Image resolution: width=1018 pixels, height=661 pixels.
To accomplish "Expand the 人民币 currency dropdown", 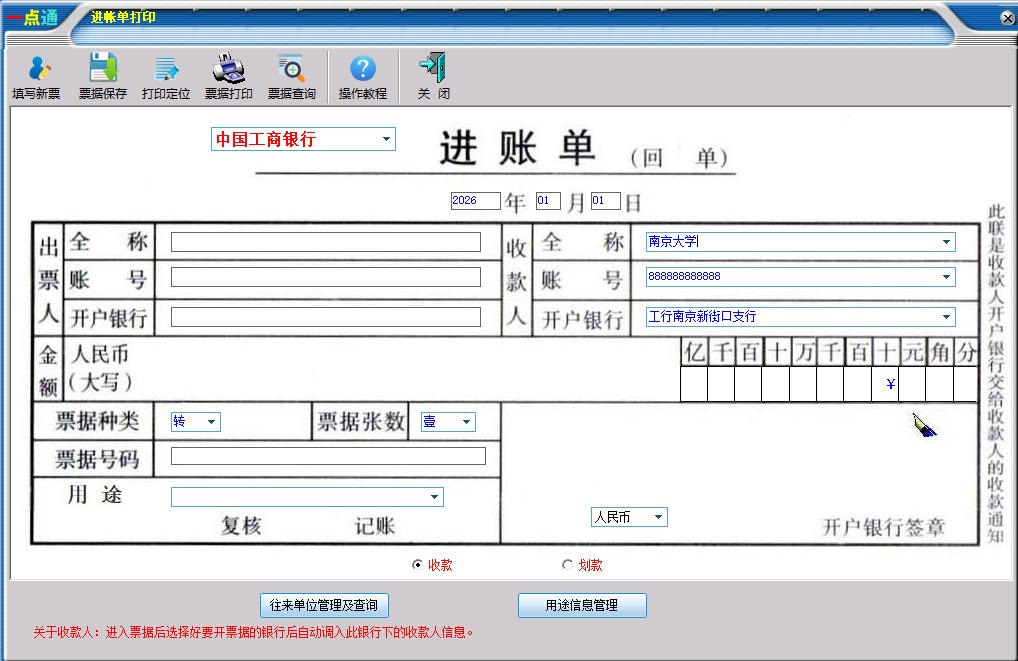I will pos(657,516).
